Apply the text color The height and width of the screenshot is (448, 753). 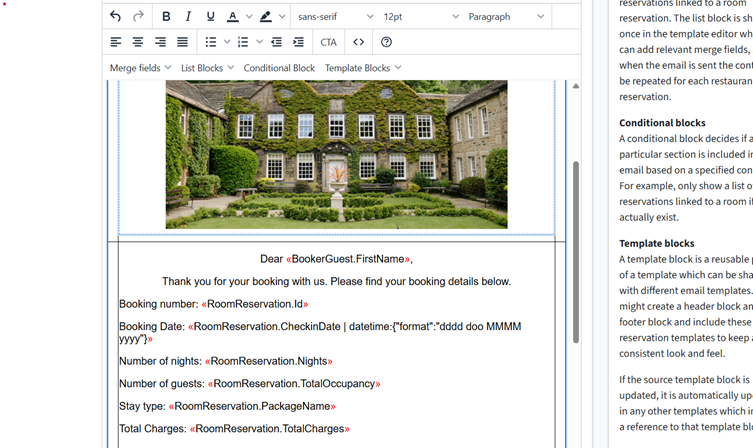[232, 16]
